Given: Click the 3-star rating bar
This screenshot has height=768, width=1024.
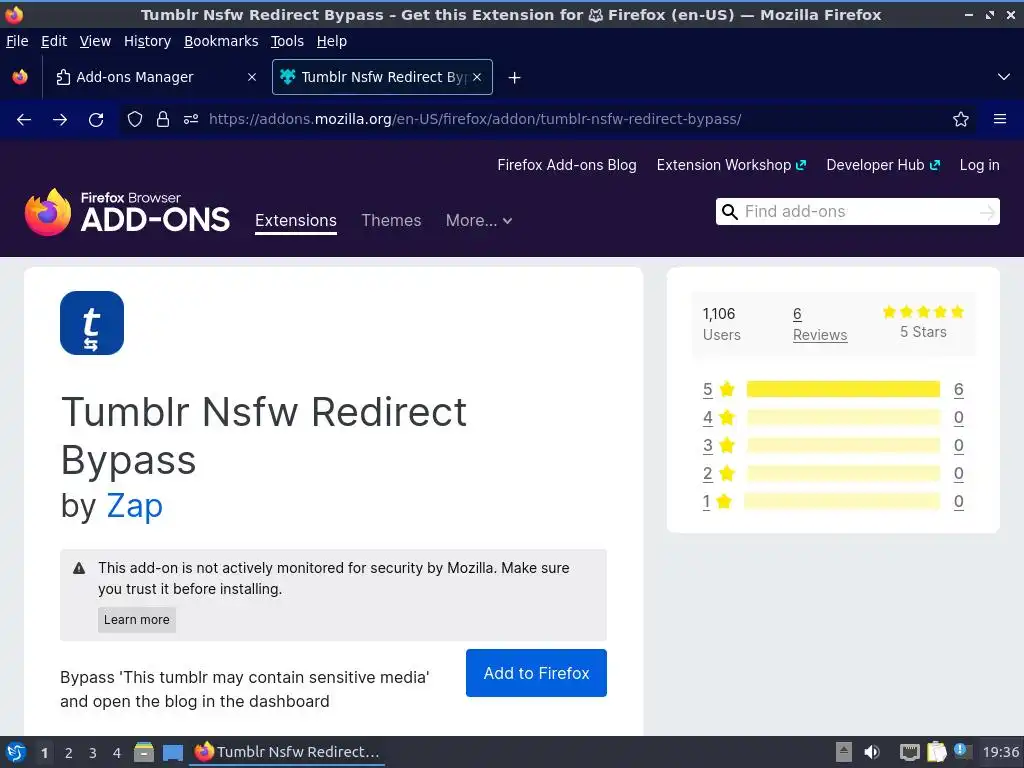Looking at the screenshot, I should click(843, 446).
